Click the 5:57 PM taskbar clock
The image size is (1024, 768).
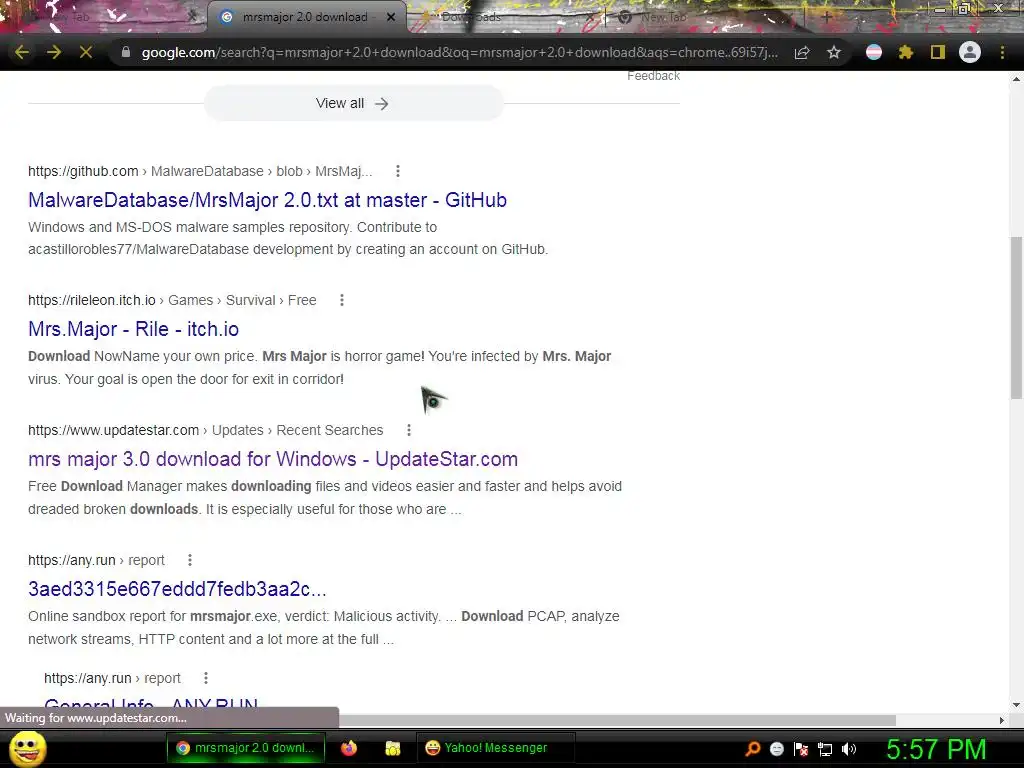point(936,749)
